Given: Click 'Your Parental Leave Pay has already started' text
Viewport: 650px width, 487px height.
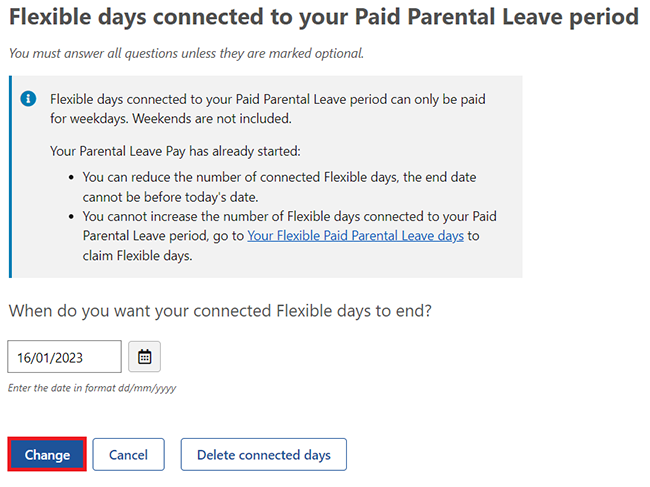Looking at the screenshot, I should click(175, 151).
